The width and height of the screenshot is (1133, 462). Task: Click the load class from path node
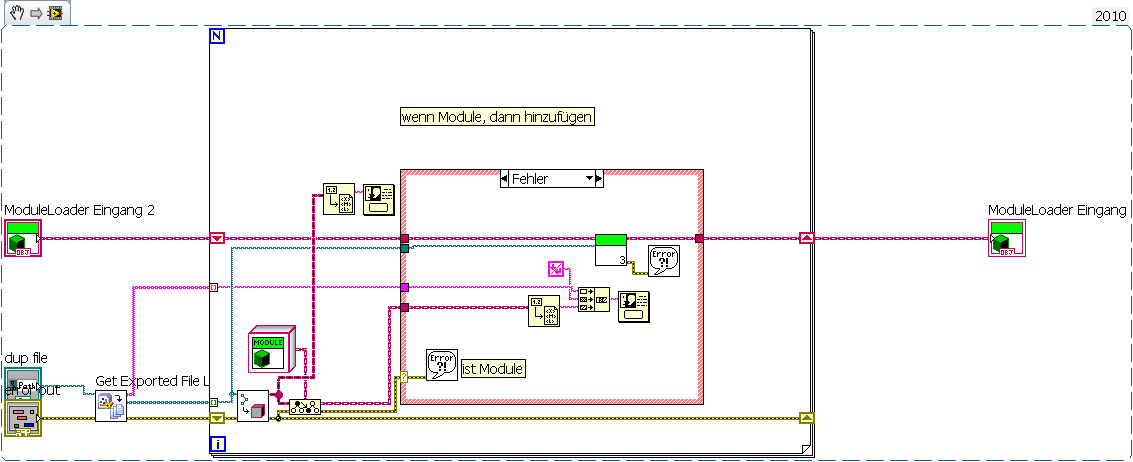pos(253,406)
